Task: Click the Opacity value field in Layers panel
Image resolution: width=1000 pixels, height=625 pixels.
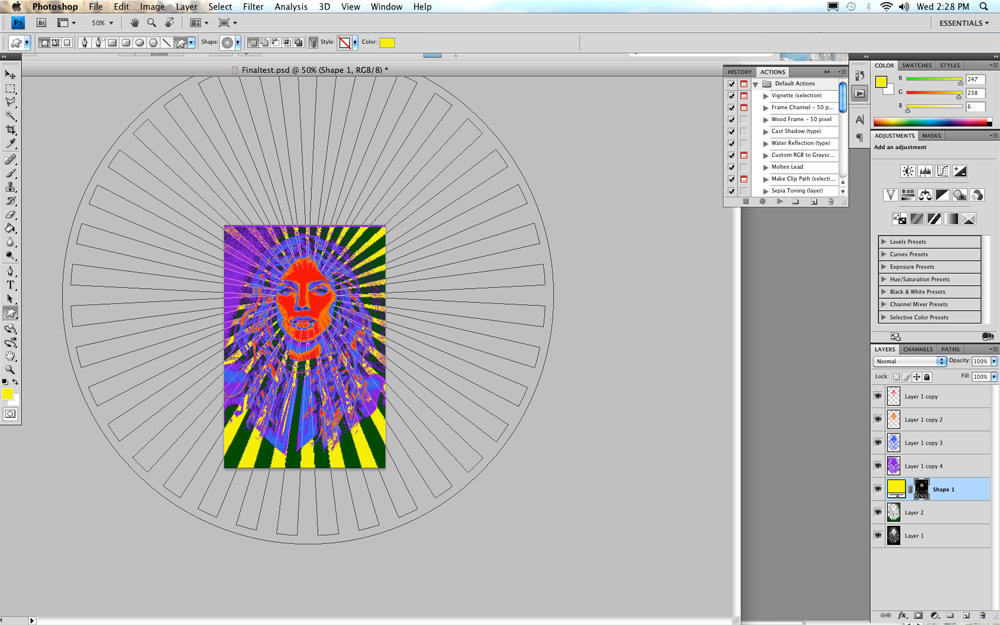Action: click(980, 361)
